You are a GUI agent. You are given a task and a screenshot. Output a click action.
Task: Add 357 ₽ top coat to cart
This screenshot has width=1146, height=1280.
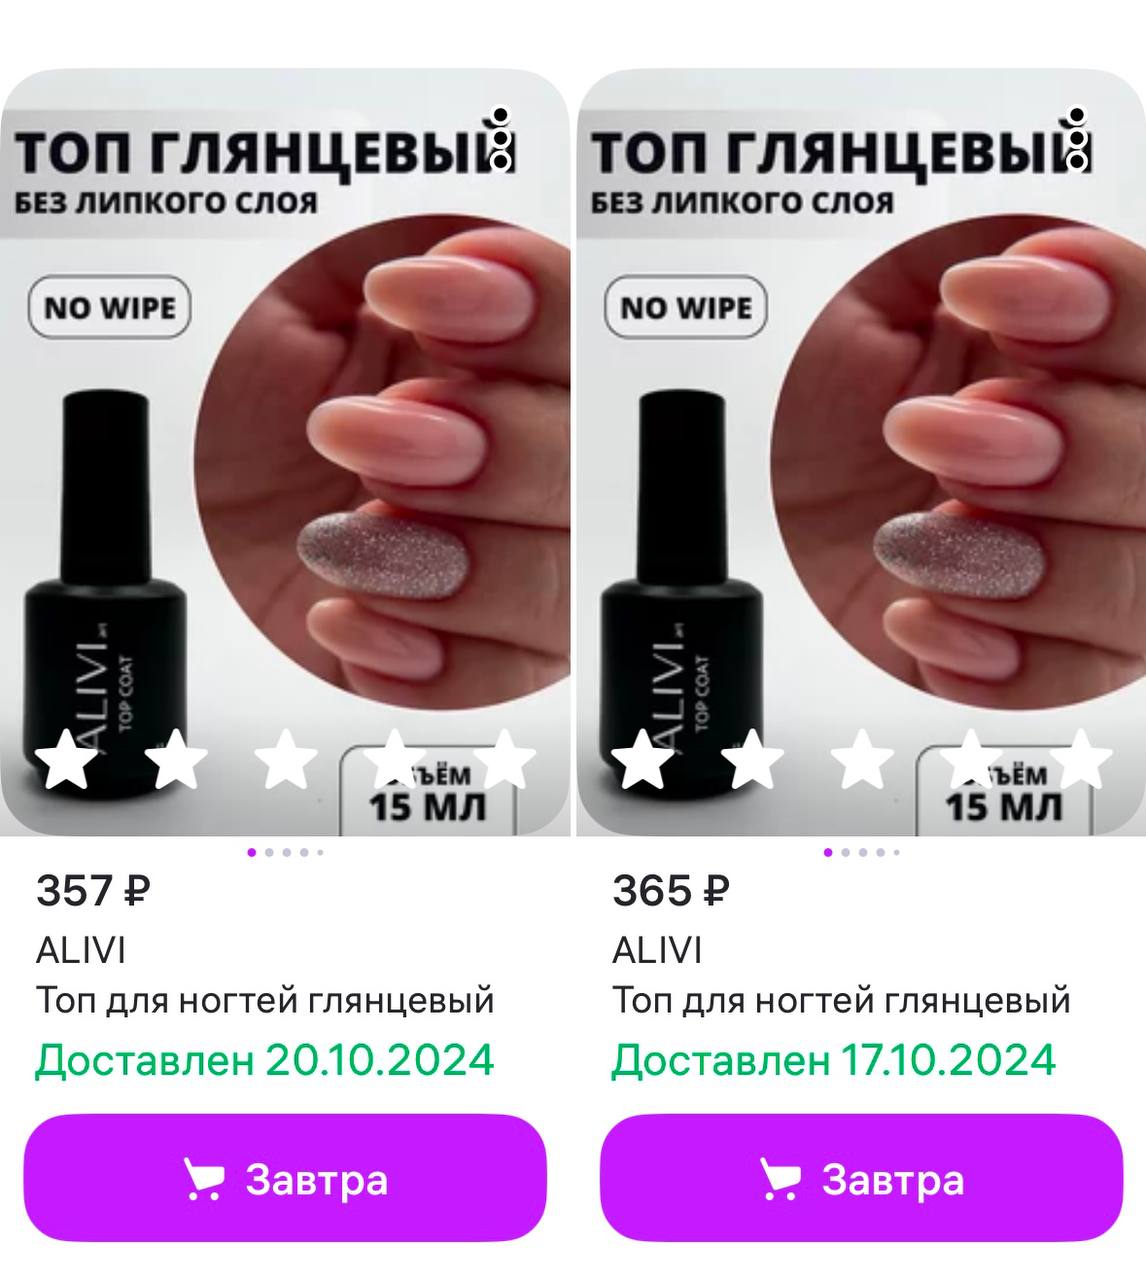(285, 1179)
